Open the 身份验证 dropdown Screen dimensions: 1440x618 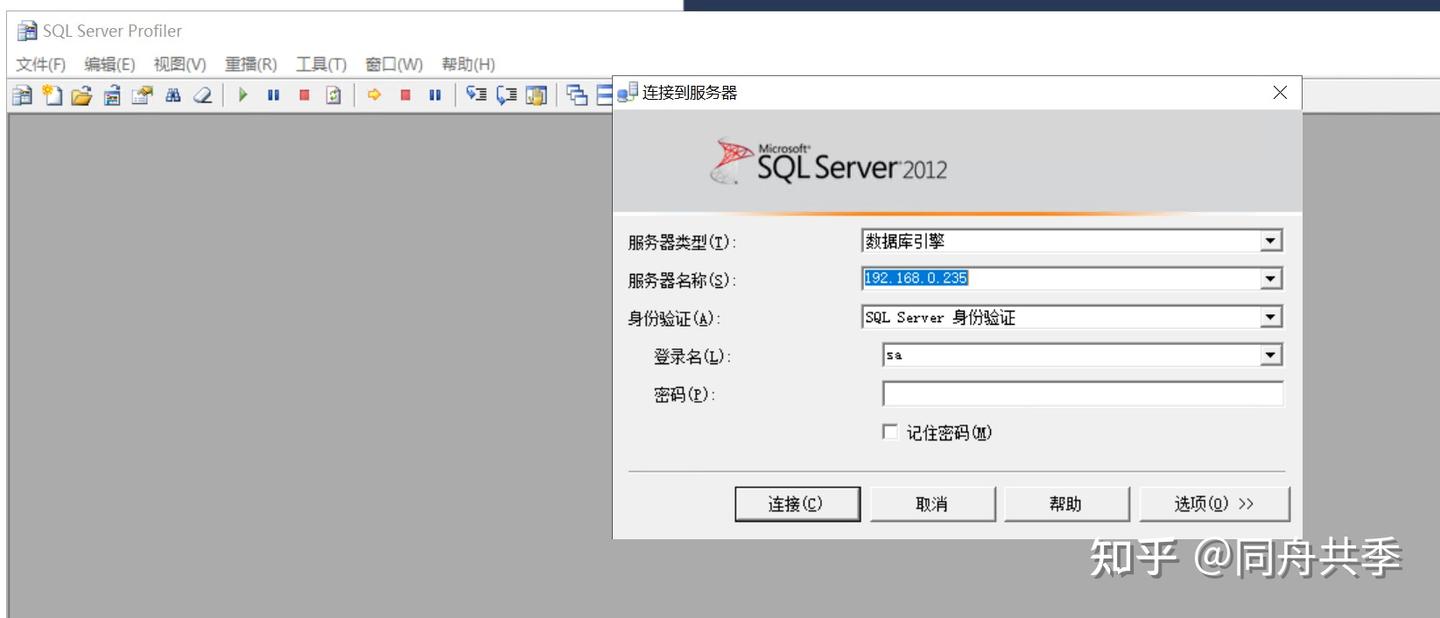(1270, 316)
